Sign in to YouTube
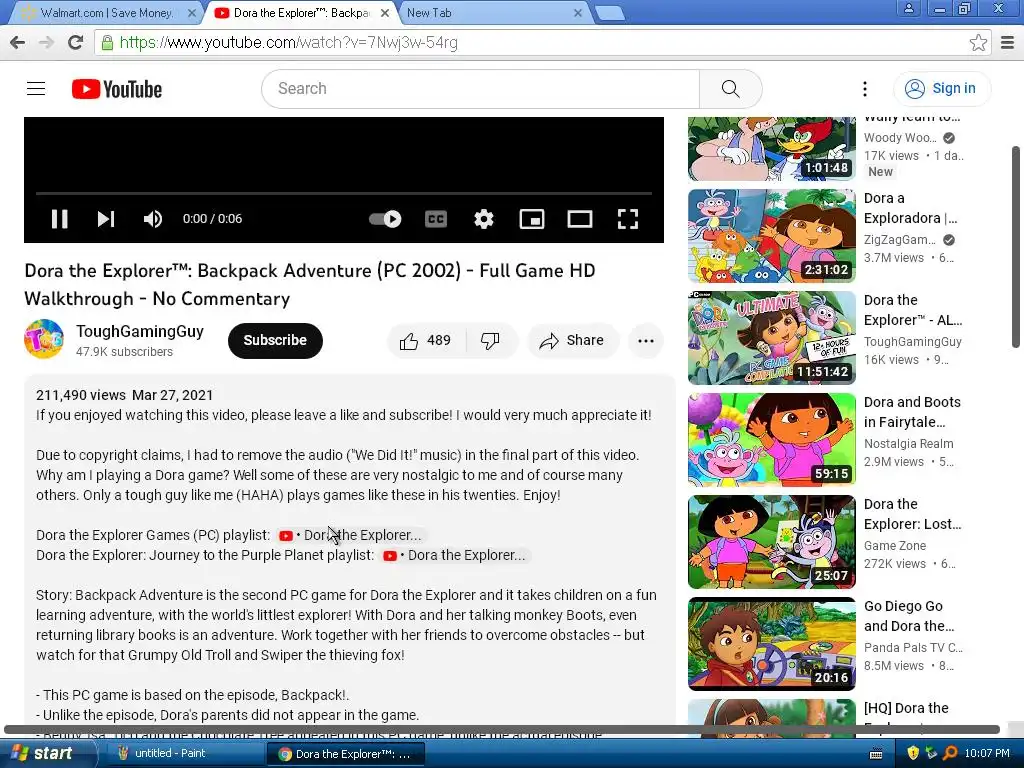 tap(941, 89)
